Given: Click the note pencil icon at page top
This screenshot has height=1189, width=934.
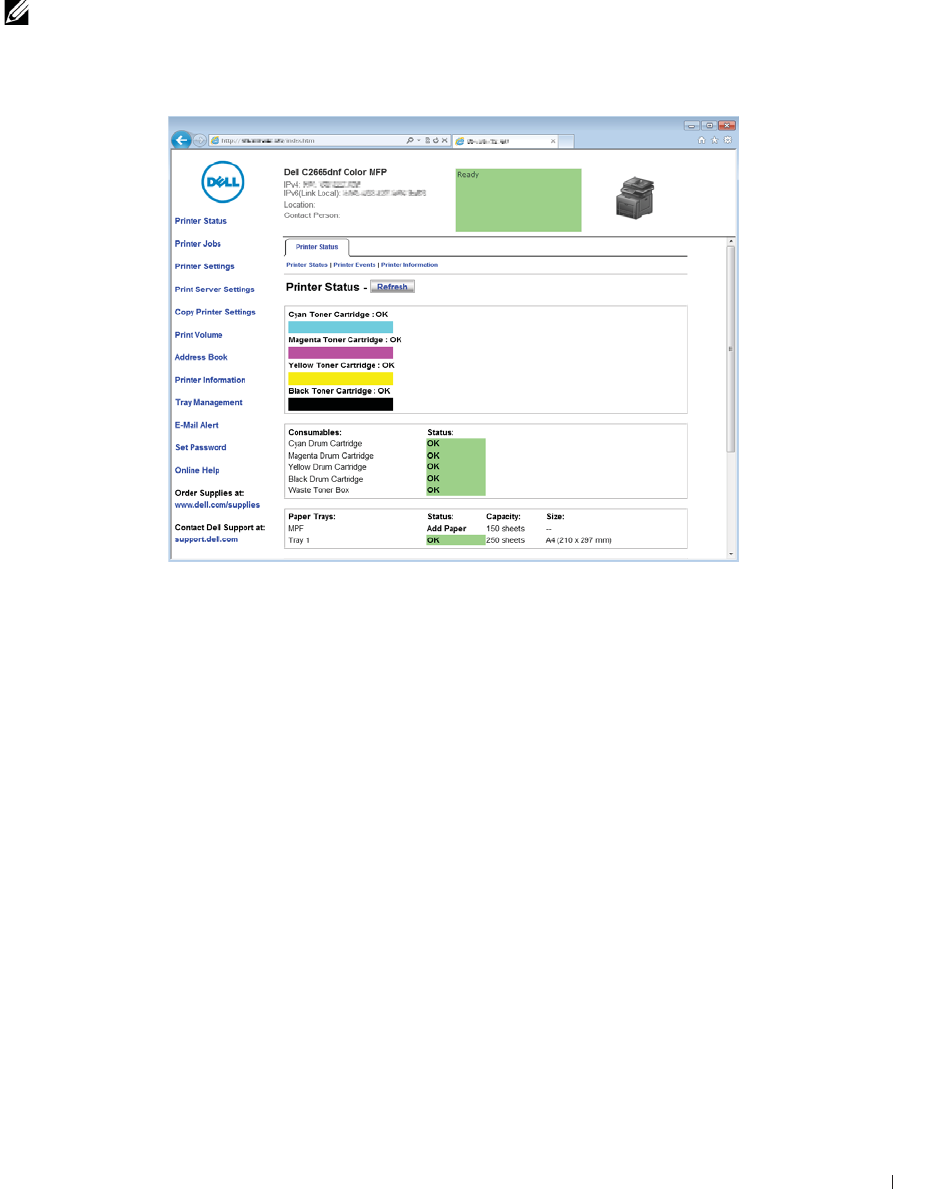Looking at the screenshot, I should [x=16, y=13].
